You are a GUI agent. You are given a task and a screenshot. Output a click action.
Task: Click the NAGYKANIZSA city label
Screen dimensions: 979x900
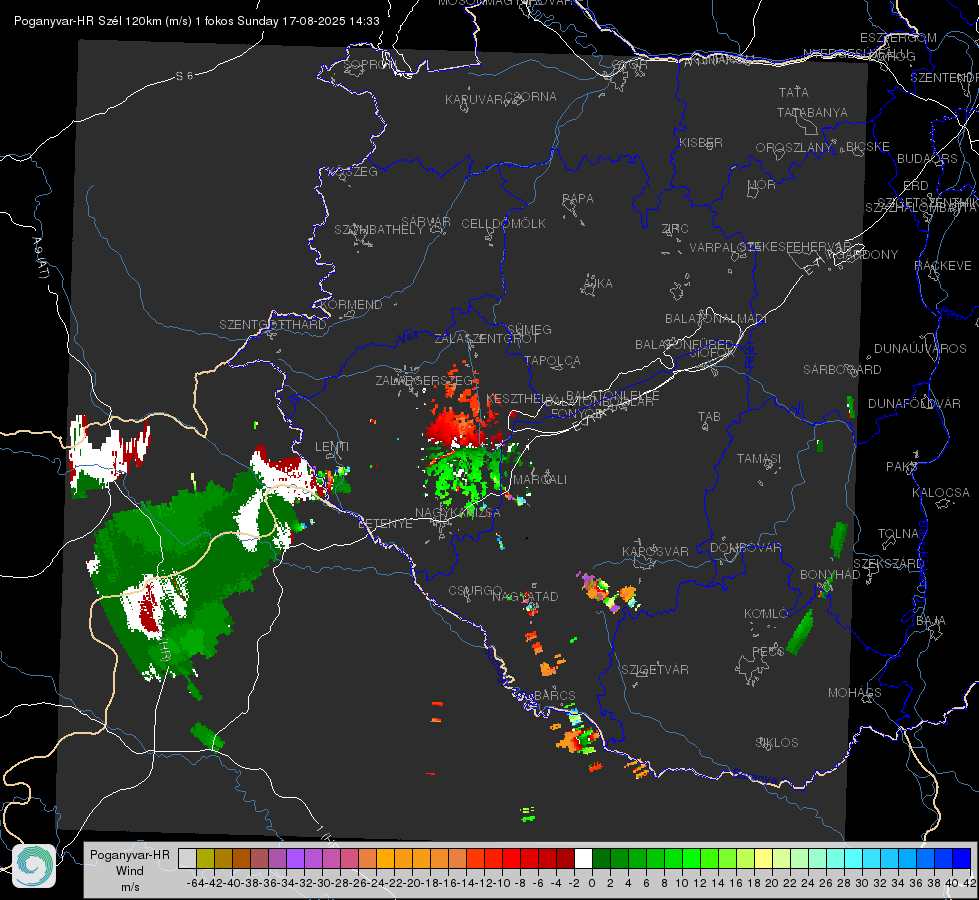(458, 513)
